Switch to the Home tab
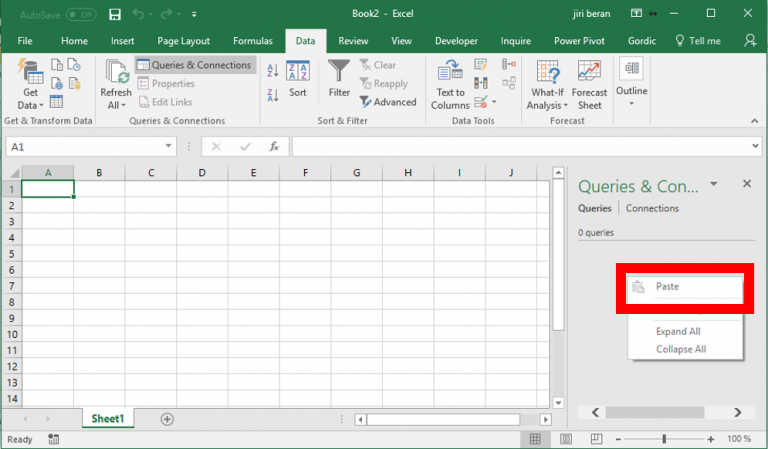The image size is (768, 449). click(x=74, y=41)
